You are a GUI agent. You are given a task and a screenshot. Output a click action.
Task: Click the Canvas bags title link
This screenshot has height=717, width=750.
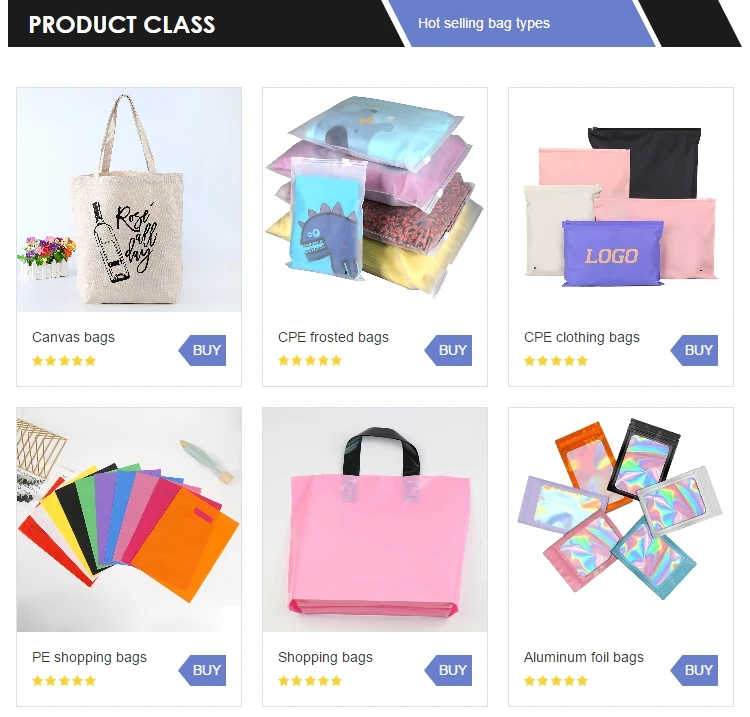tap(73, 337)
